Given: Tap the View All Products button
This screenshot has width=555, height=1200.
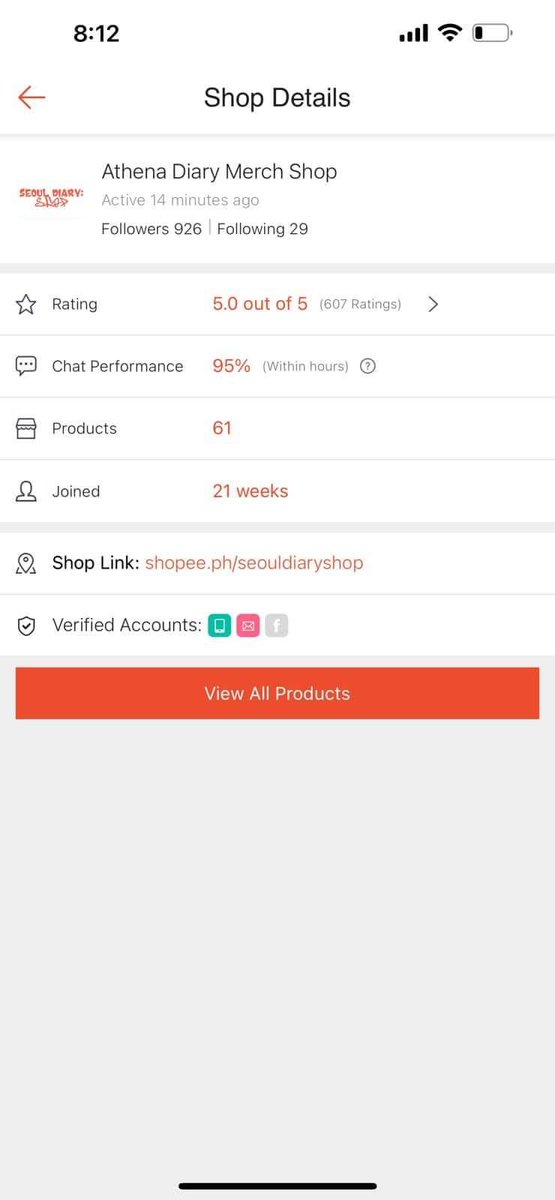Looking at the screenshot, I should point(277,693).
